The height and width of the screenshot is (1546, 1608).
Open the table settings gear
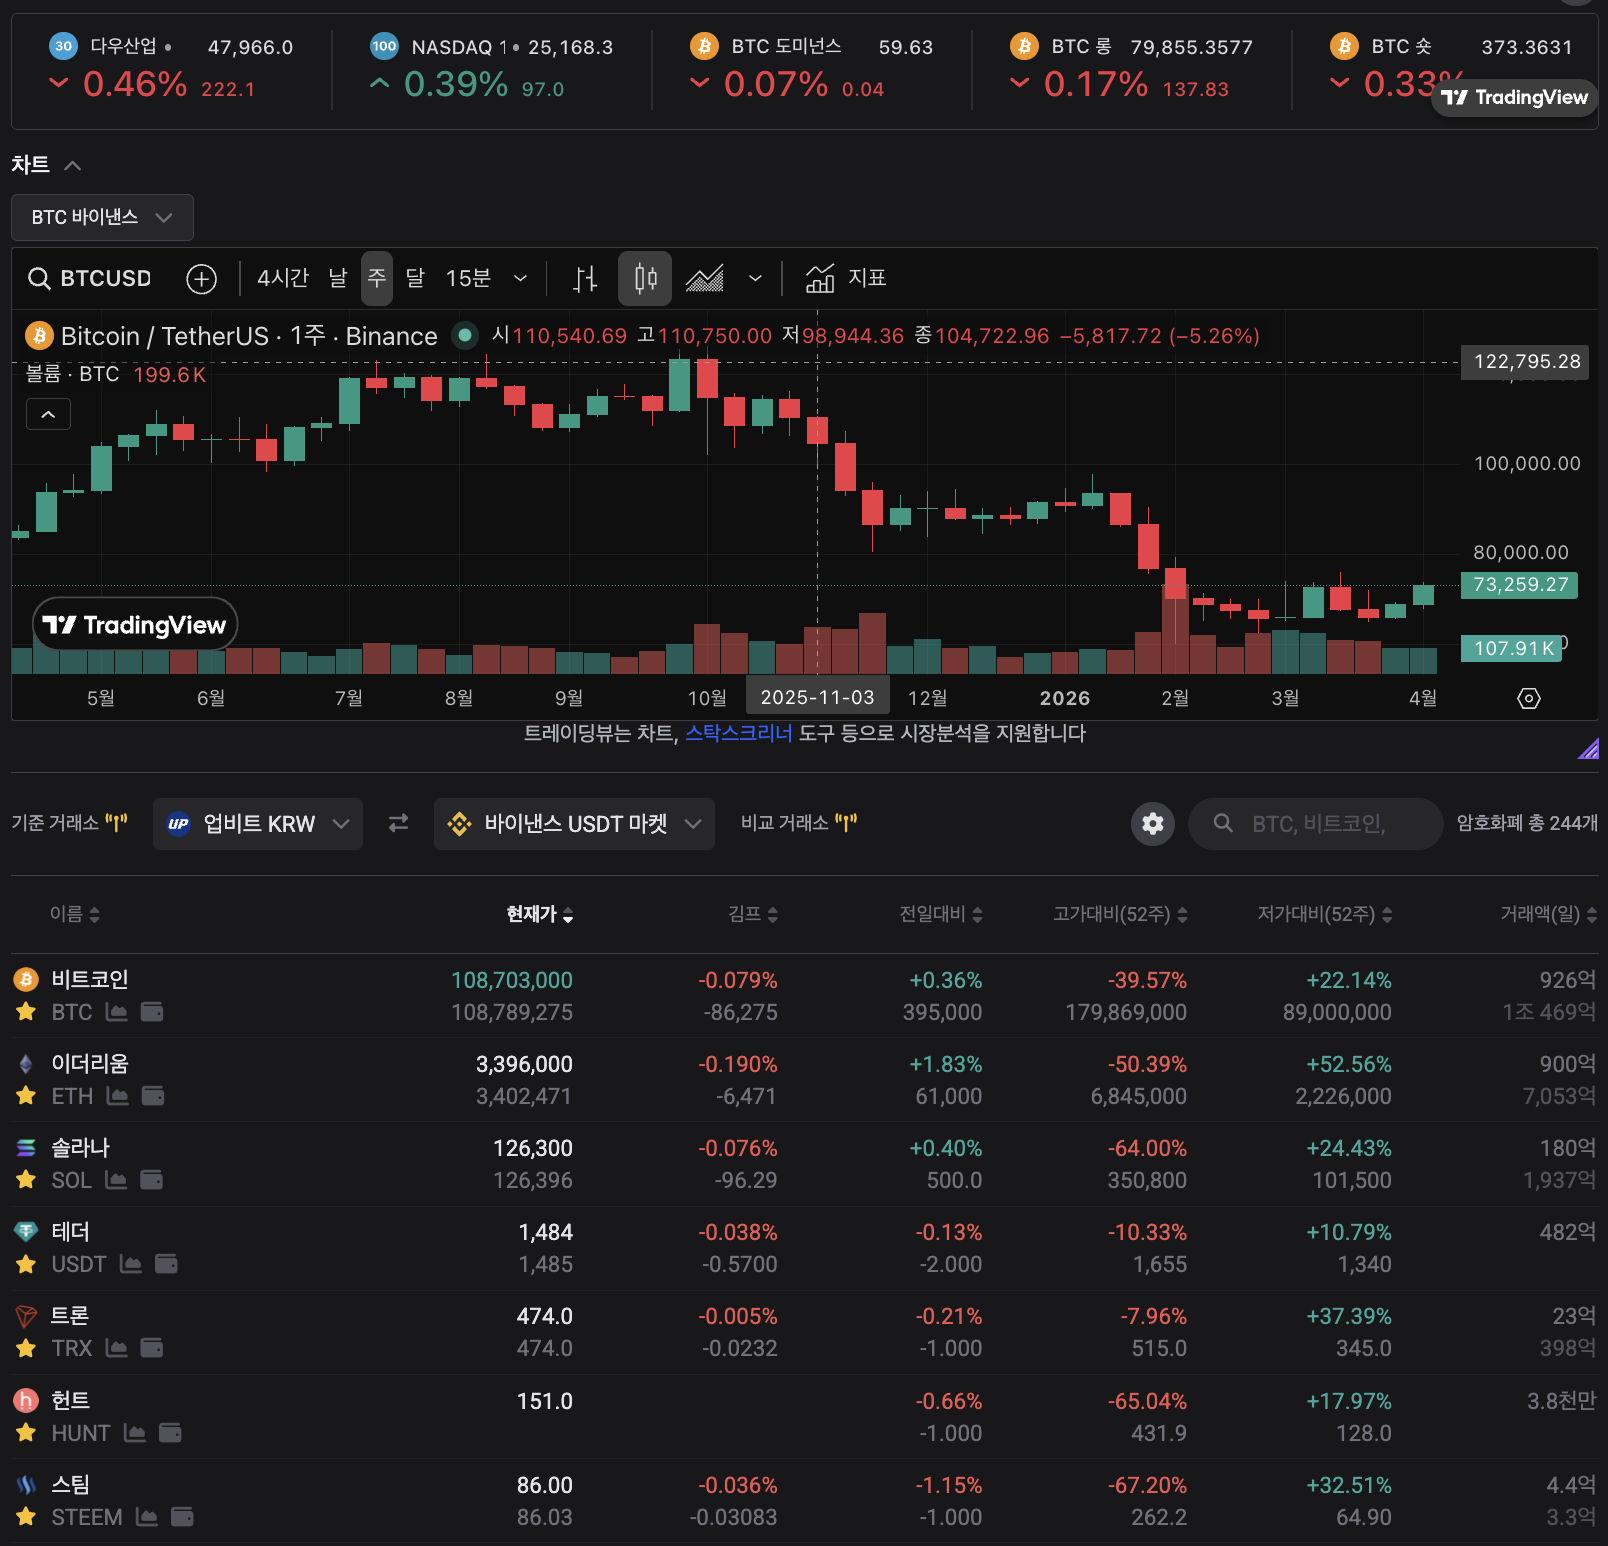pyautogui.click(x=1153, y=823)
